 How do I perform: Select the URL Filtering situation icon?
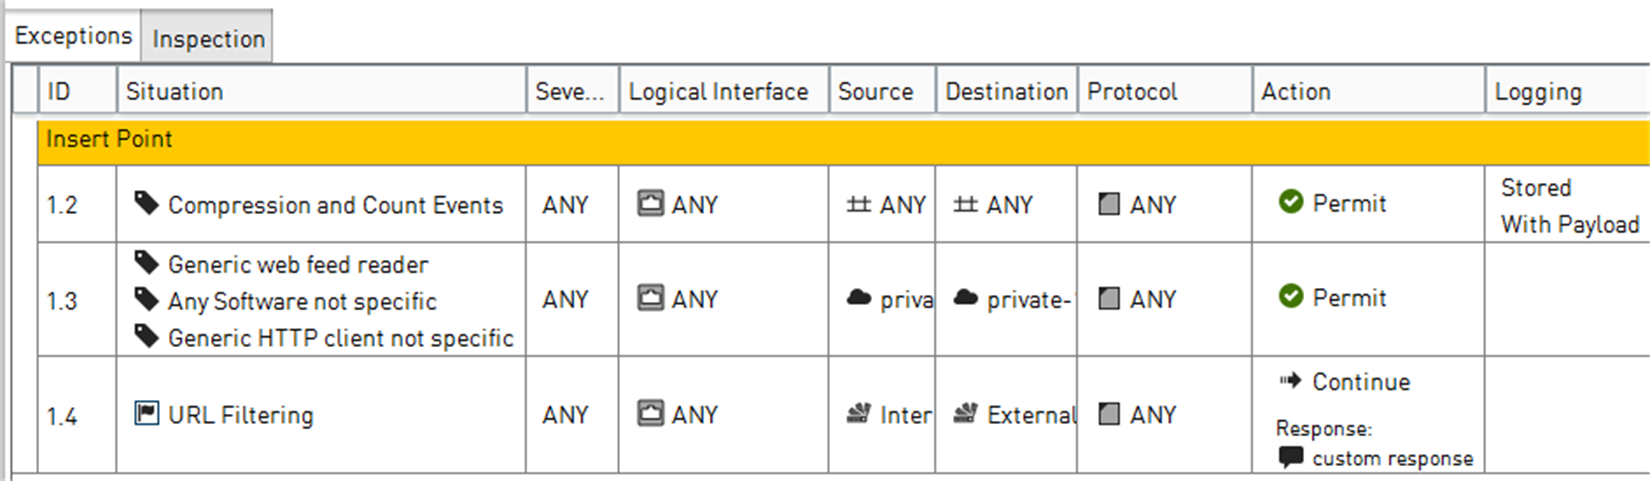pyautogui.click(x=147, y=413)
